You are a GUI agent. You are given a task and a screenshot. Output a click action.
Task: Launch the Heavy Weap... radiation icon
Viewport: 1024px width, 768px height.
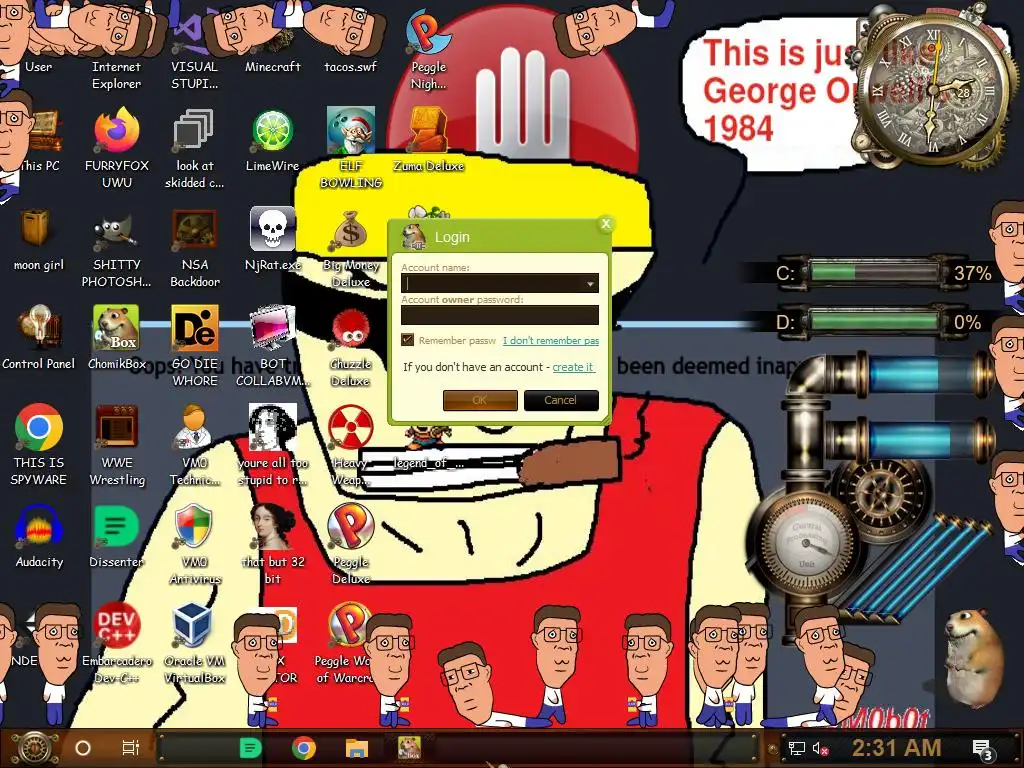click(x=351, y=445)
